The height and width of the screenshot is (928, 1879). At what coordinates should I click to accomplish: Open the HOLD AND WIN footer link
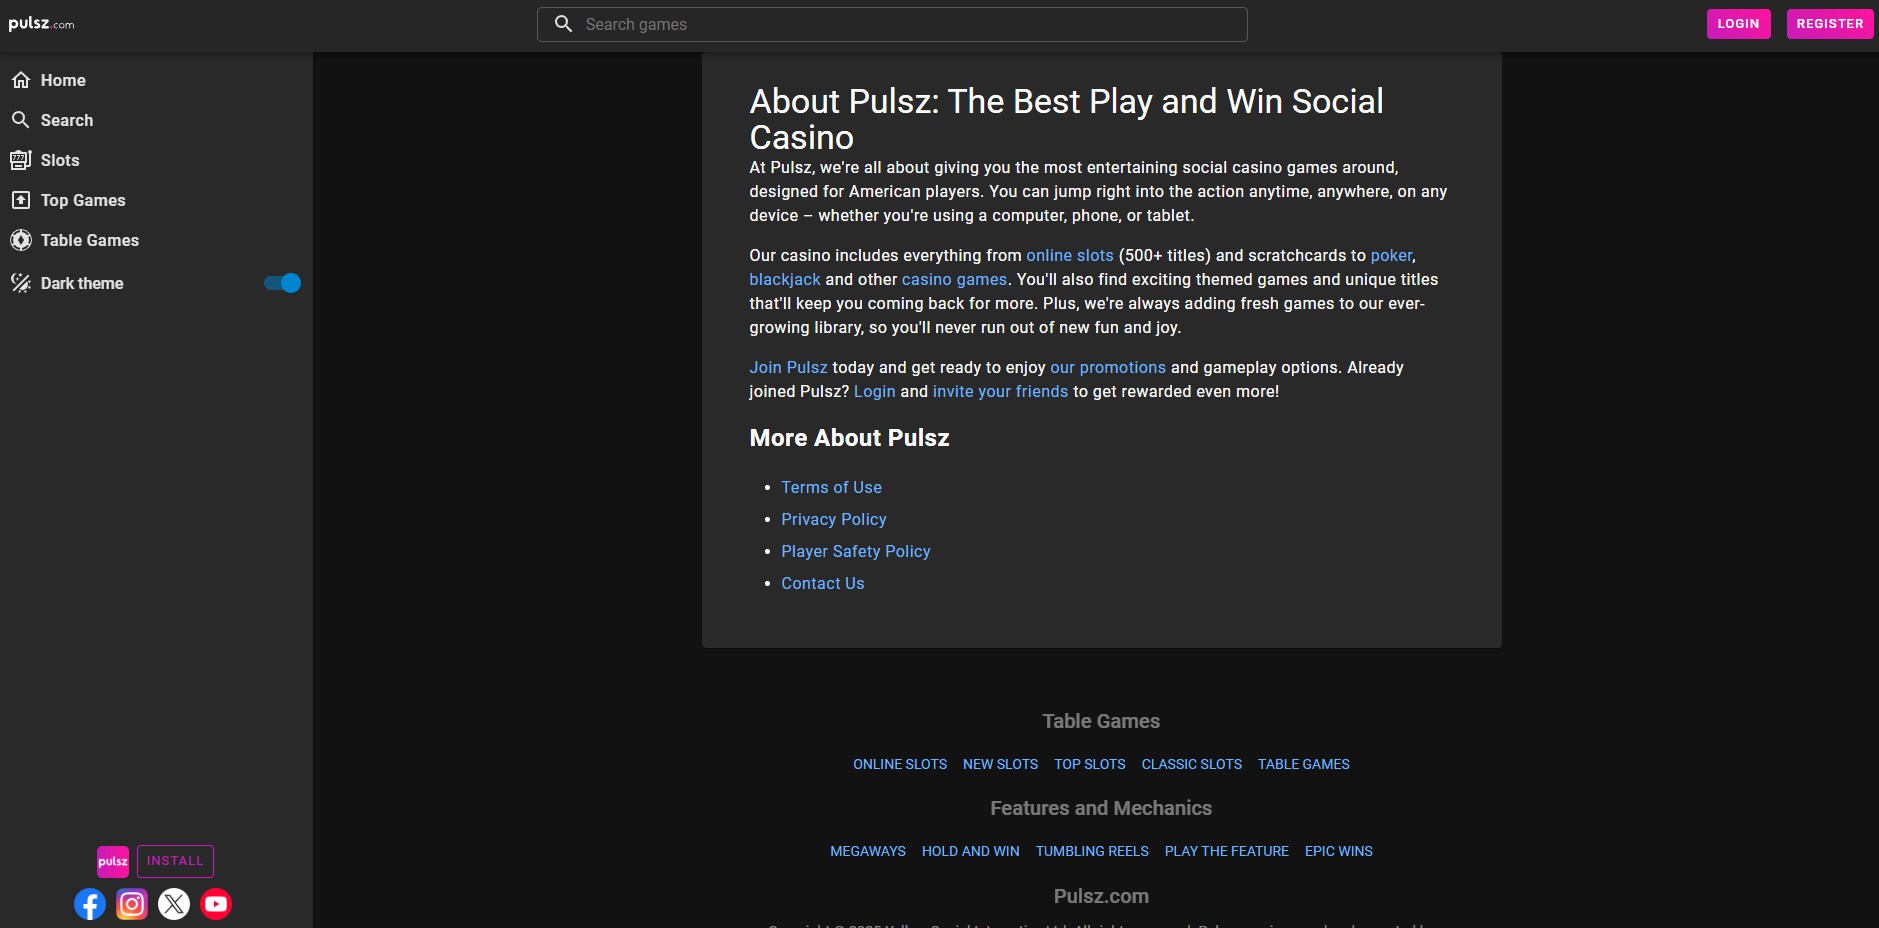(x=971, y=851)
